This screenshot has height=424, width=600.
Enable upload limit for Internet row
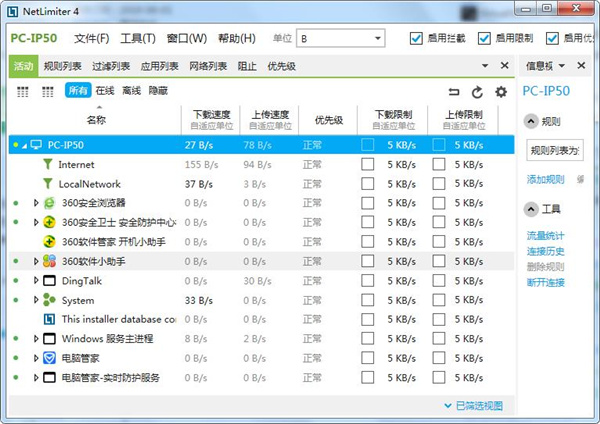point(439,164)
